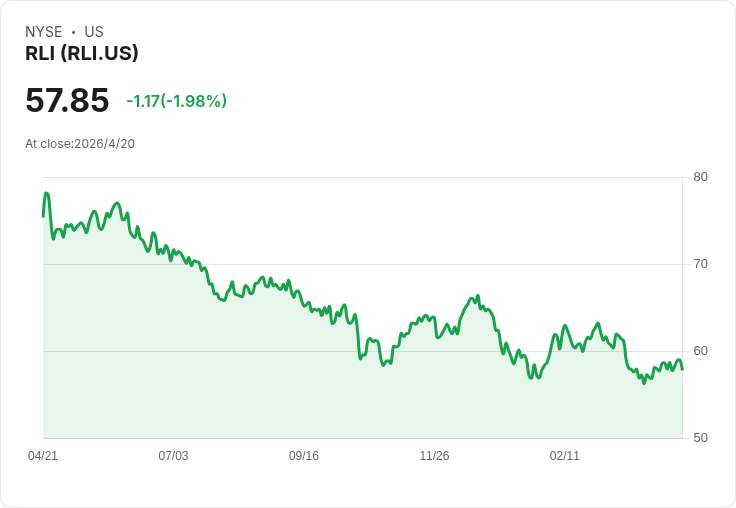Click the December peak in the price line
This screenshot has height=508, width=736.
pos(478,296)
